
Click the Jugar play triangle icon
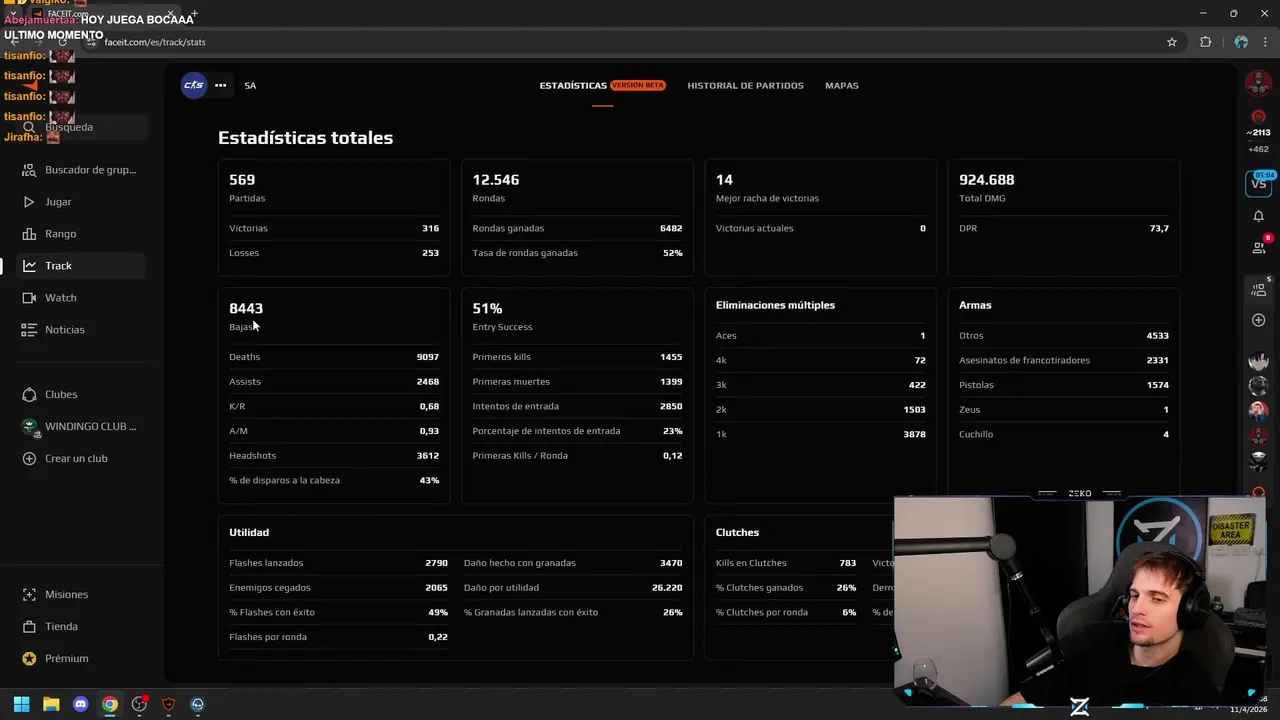click(x=29, y=202)
